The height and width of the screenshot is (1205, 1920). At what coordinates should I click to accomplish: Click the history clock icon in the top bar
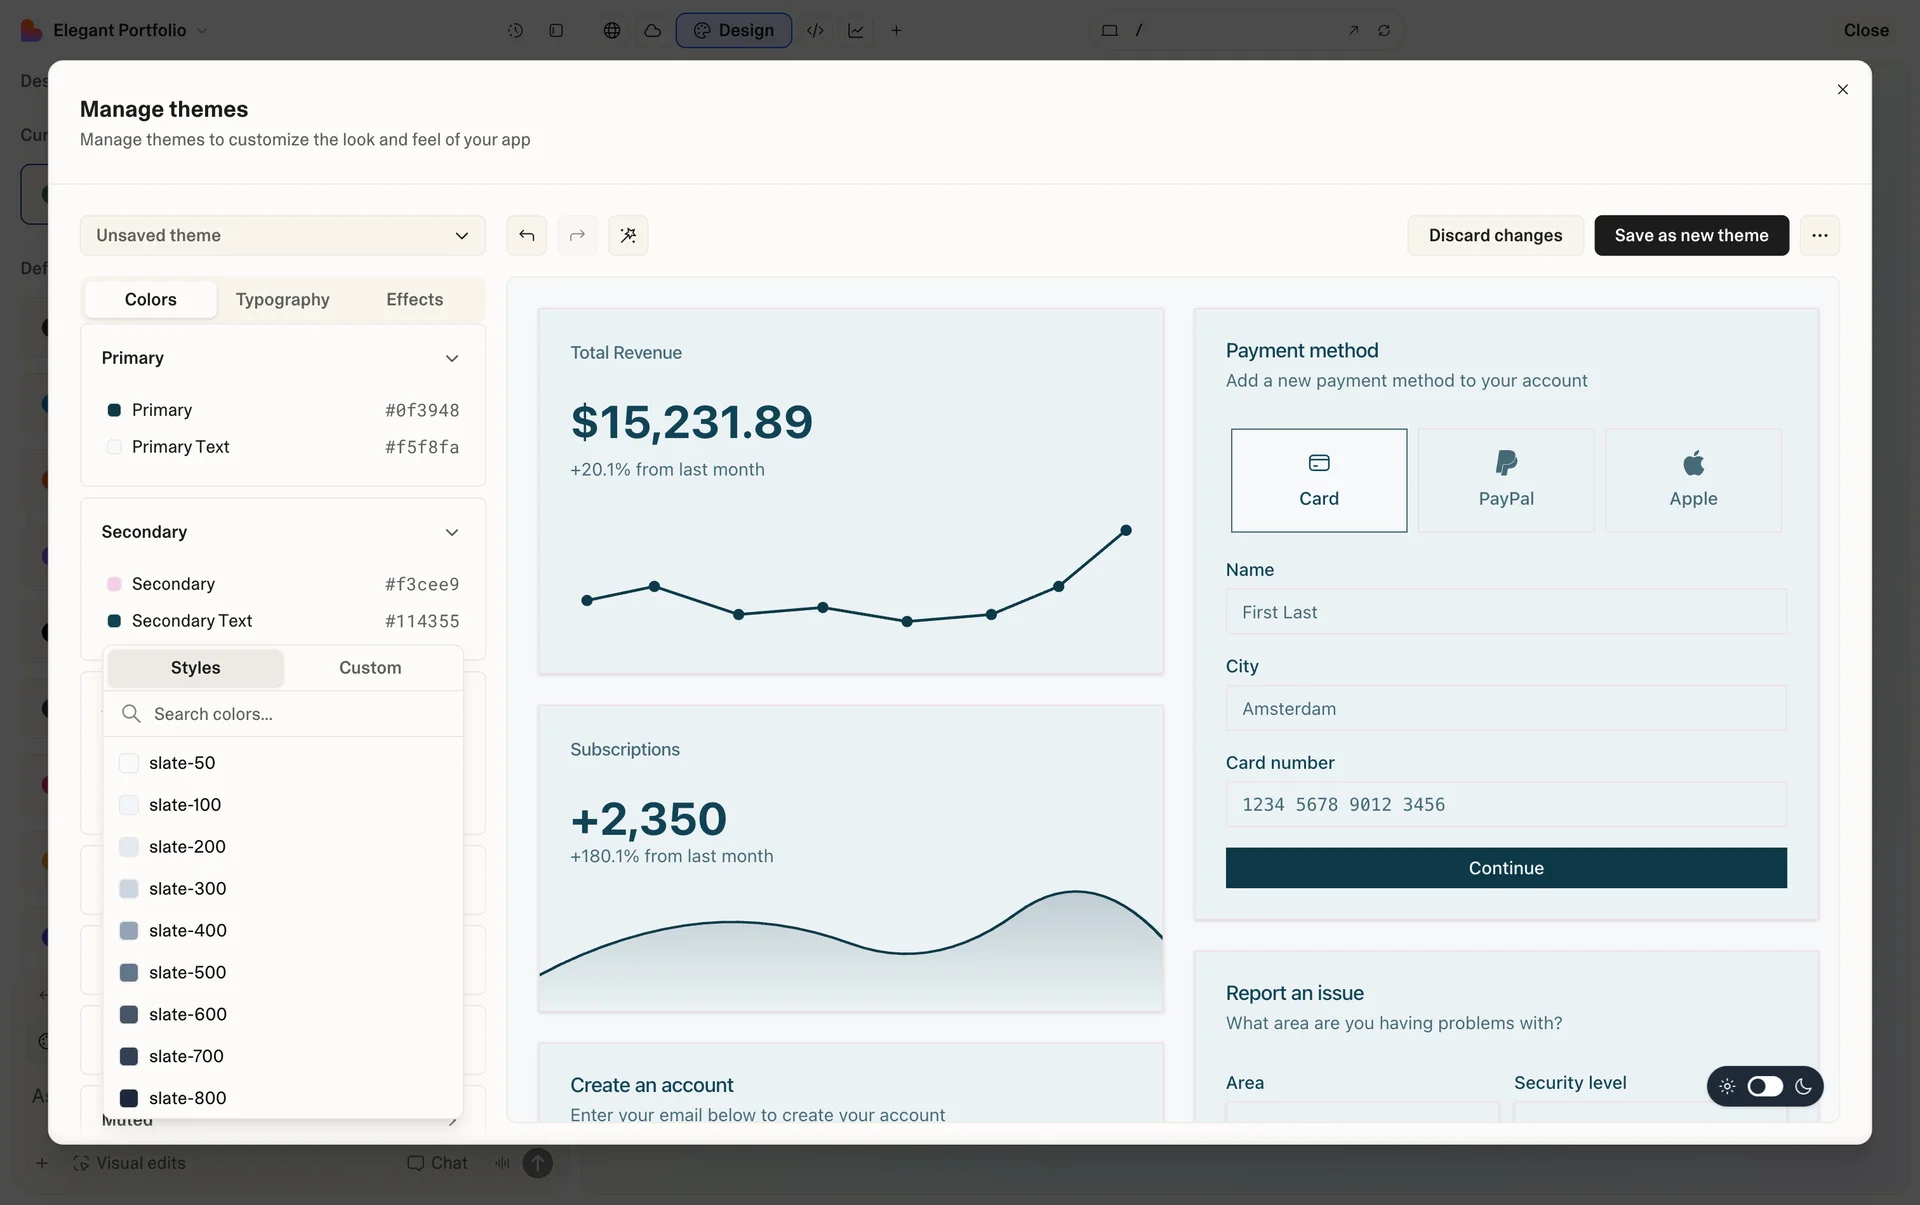(x=515, y=30)
